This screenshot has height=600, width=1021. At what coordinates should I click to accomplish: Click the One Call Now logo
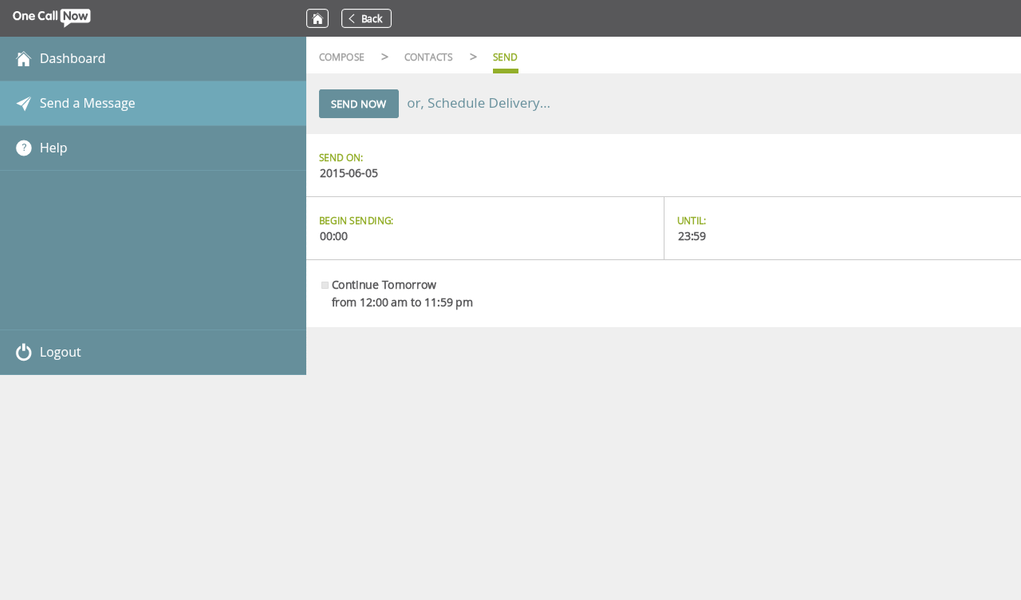click(52, 17)
